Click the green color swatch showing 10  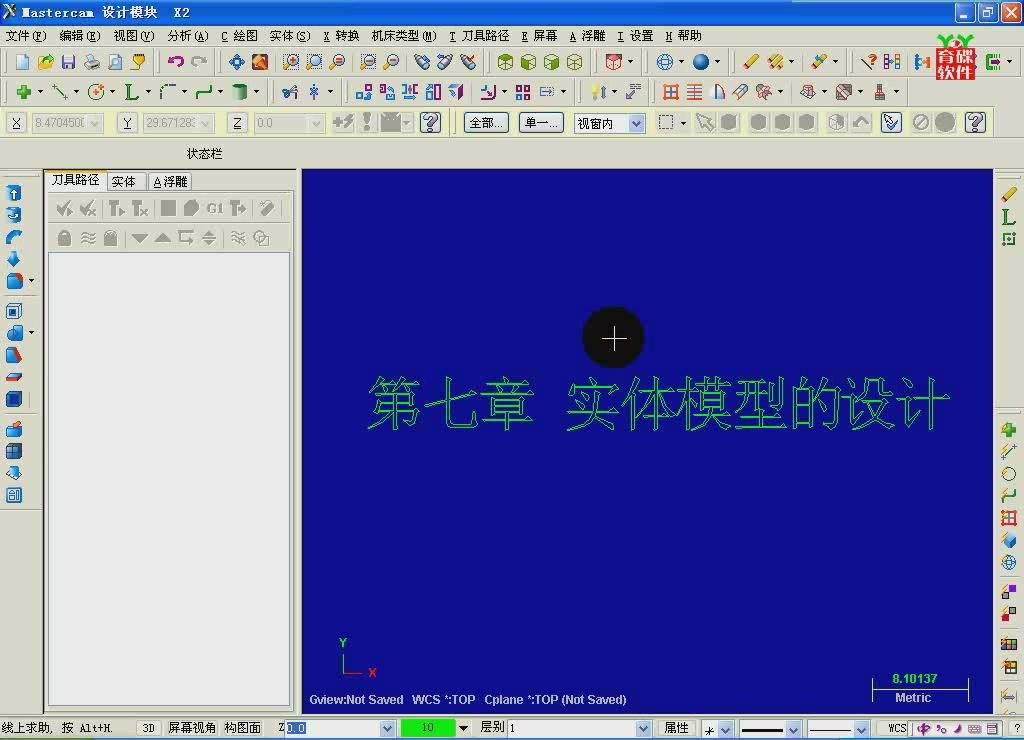tap(428, 728)
